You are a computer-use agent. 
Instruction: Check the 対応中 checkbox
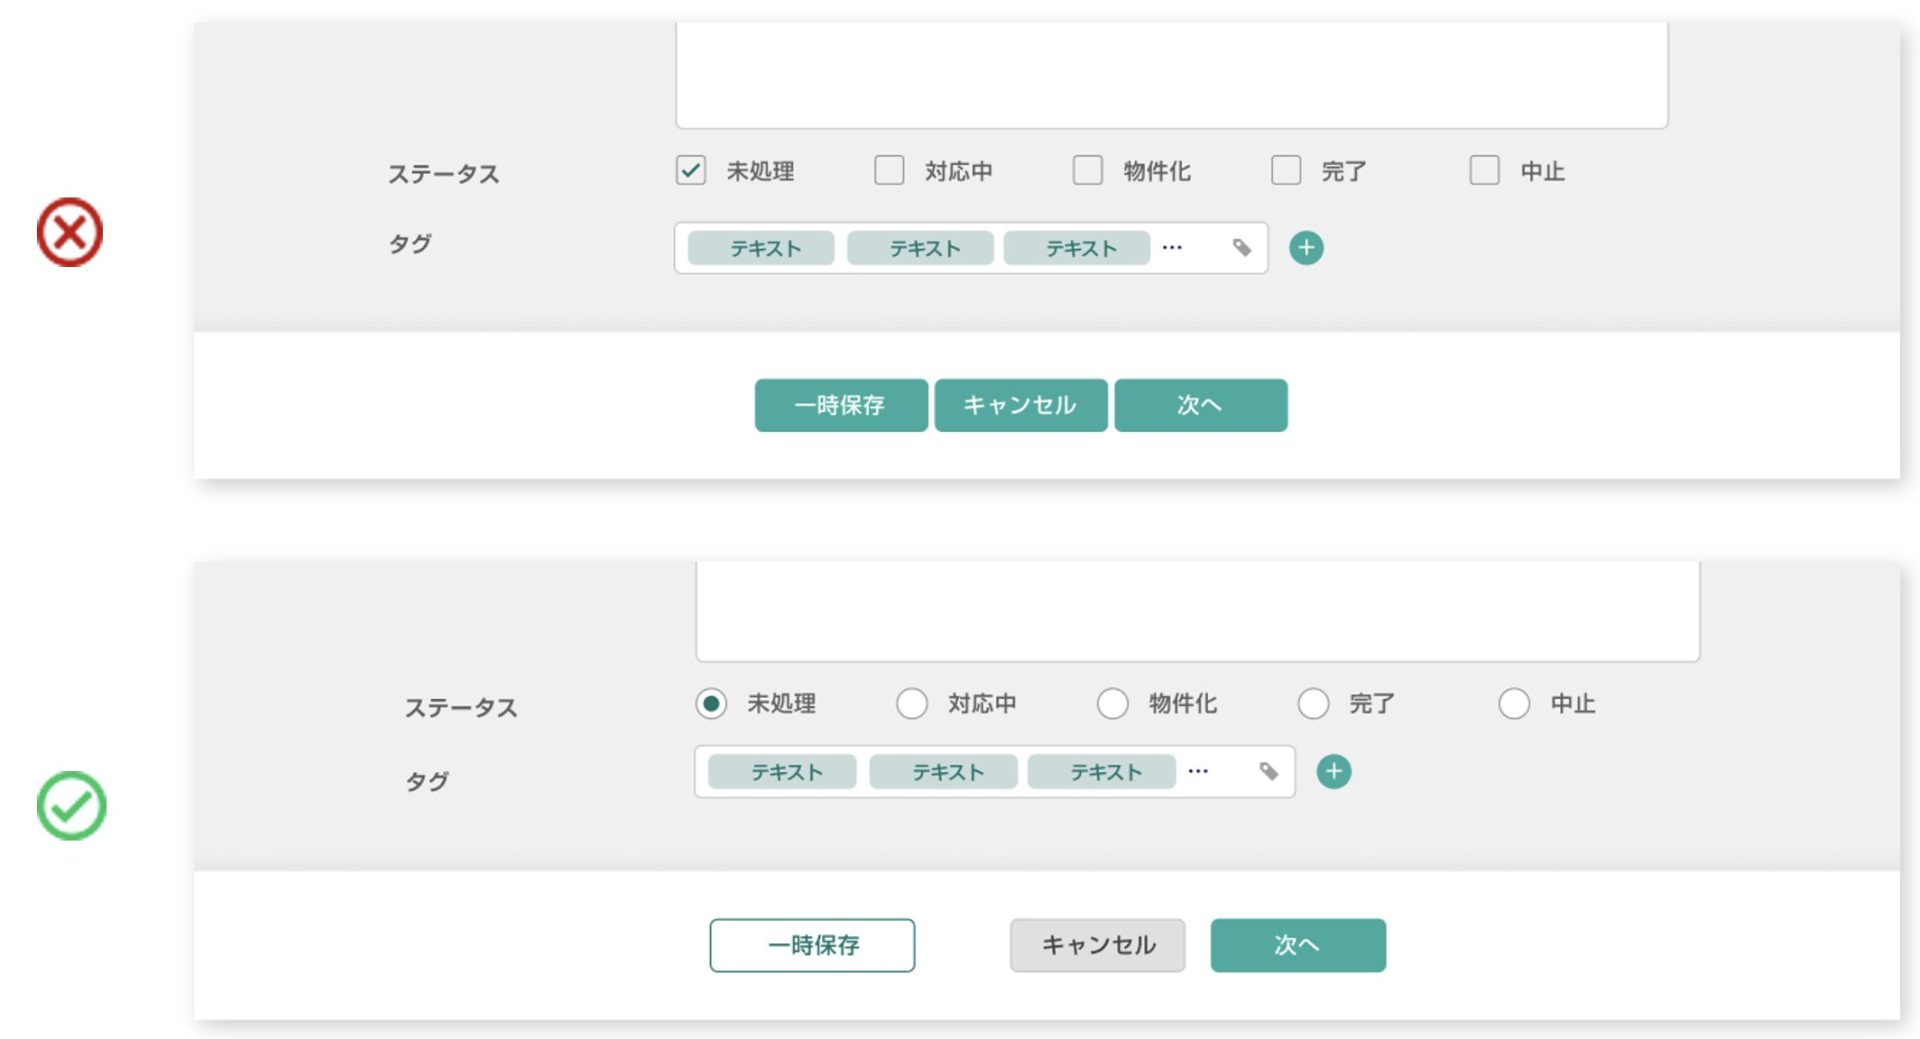click(x=888, y=171)
